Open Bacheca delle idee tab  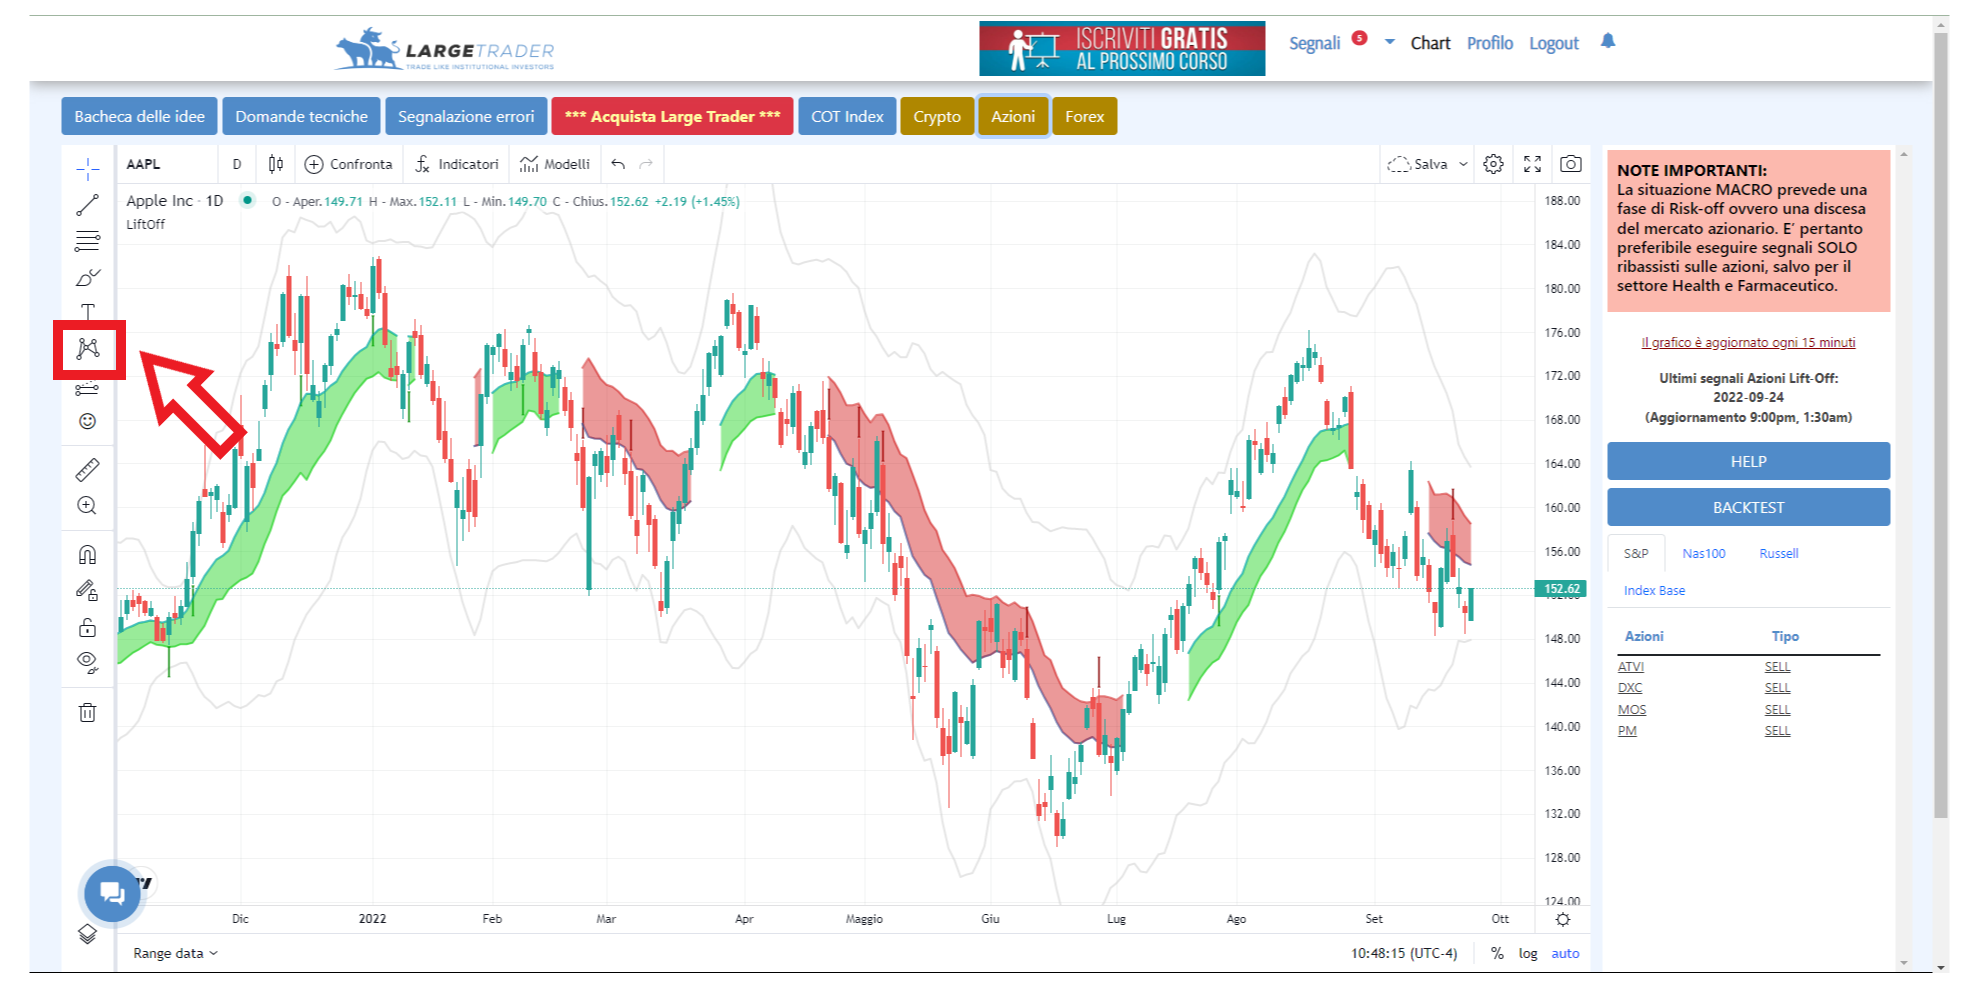coord(139,116)
